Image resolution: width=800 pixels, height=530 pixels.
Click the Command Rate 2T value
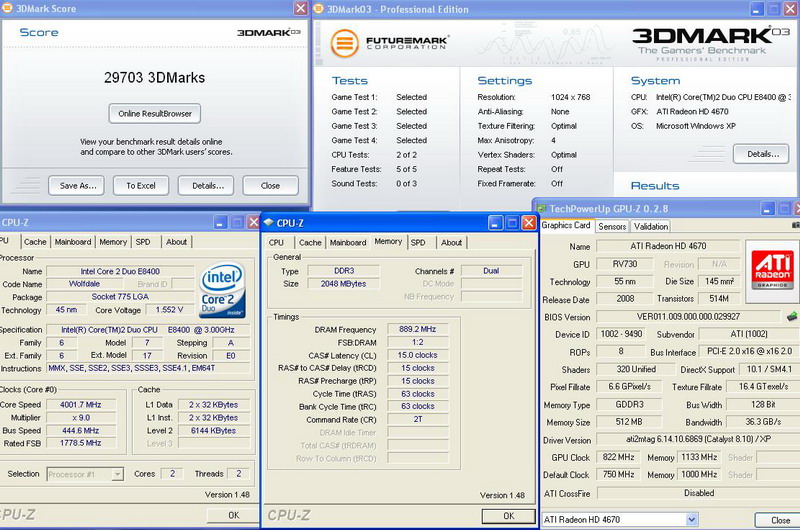pyautogui.click(x=418, y=419)
